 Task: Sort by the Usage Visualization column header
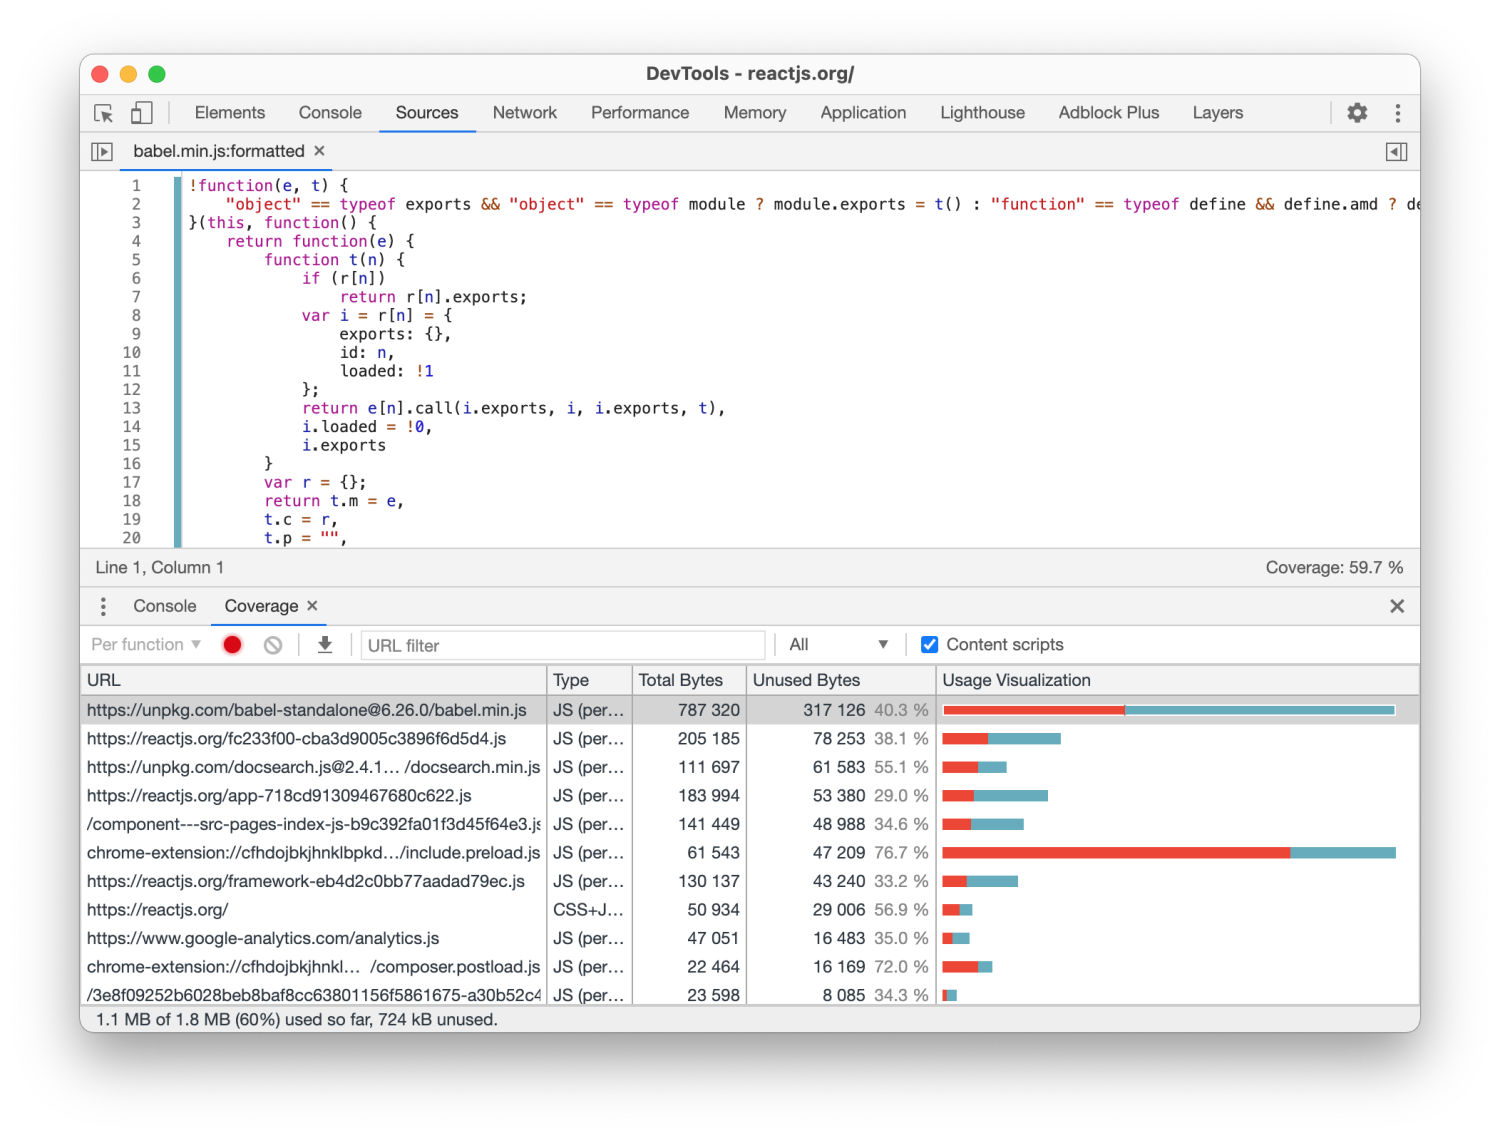(x=1178, y=680)
